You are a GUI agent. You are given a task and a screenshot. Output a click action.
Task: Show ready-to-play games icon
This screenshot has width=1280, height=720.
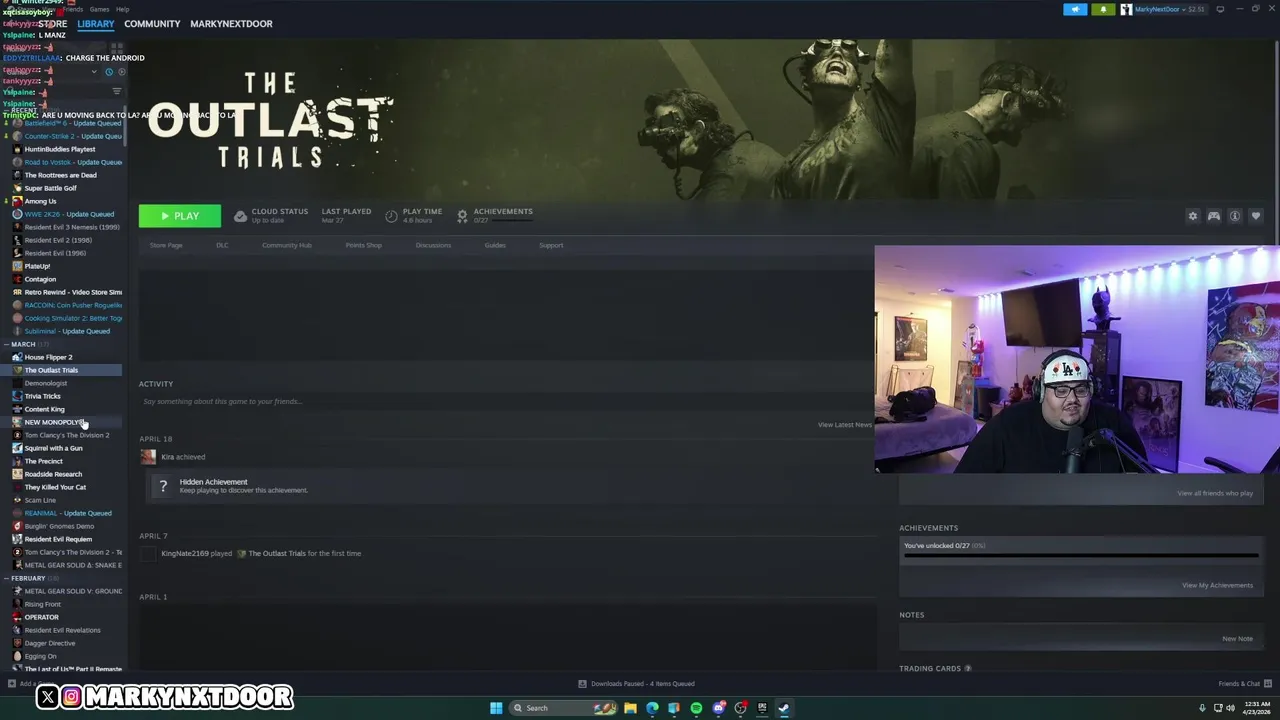(122, 72)
